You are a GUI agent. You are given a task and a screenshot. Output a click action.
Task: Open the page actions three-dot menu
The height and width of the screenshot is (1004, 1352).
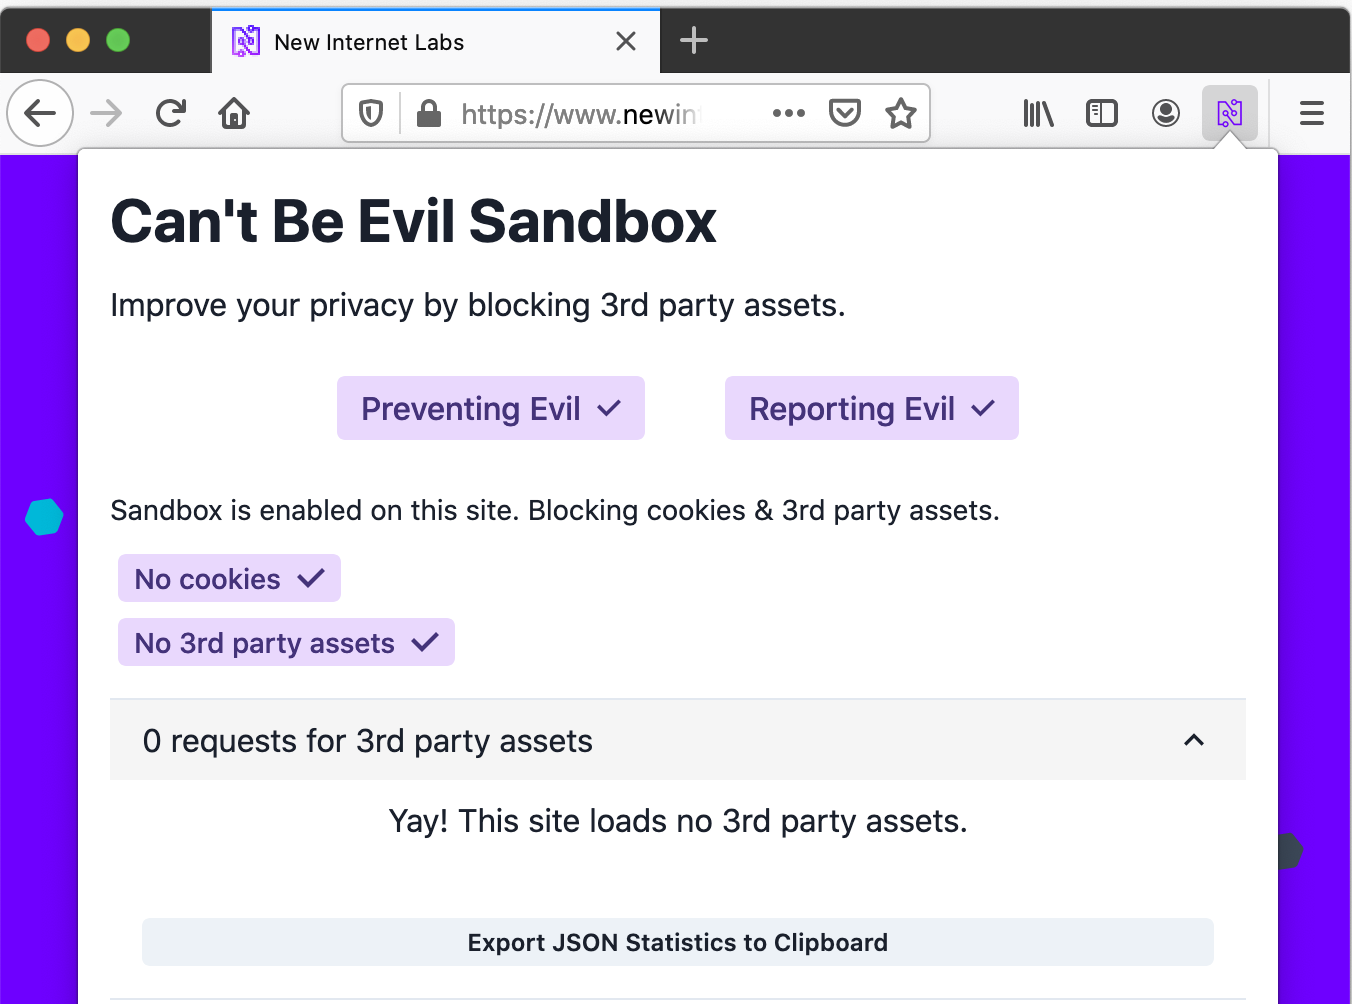click(x=789, y=113)
